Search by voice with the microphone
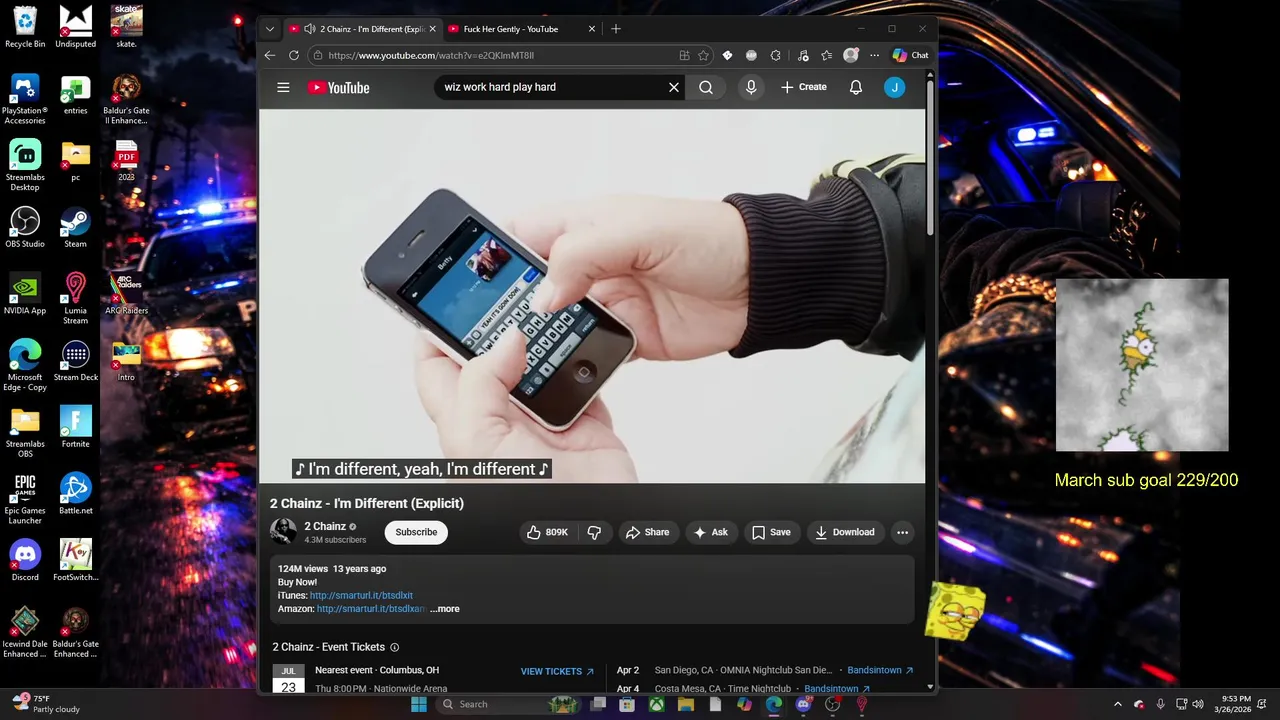Image resolution: width=1280 pixels, height=720 pixels. [751, 87]
